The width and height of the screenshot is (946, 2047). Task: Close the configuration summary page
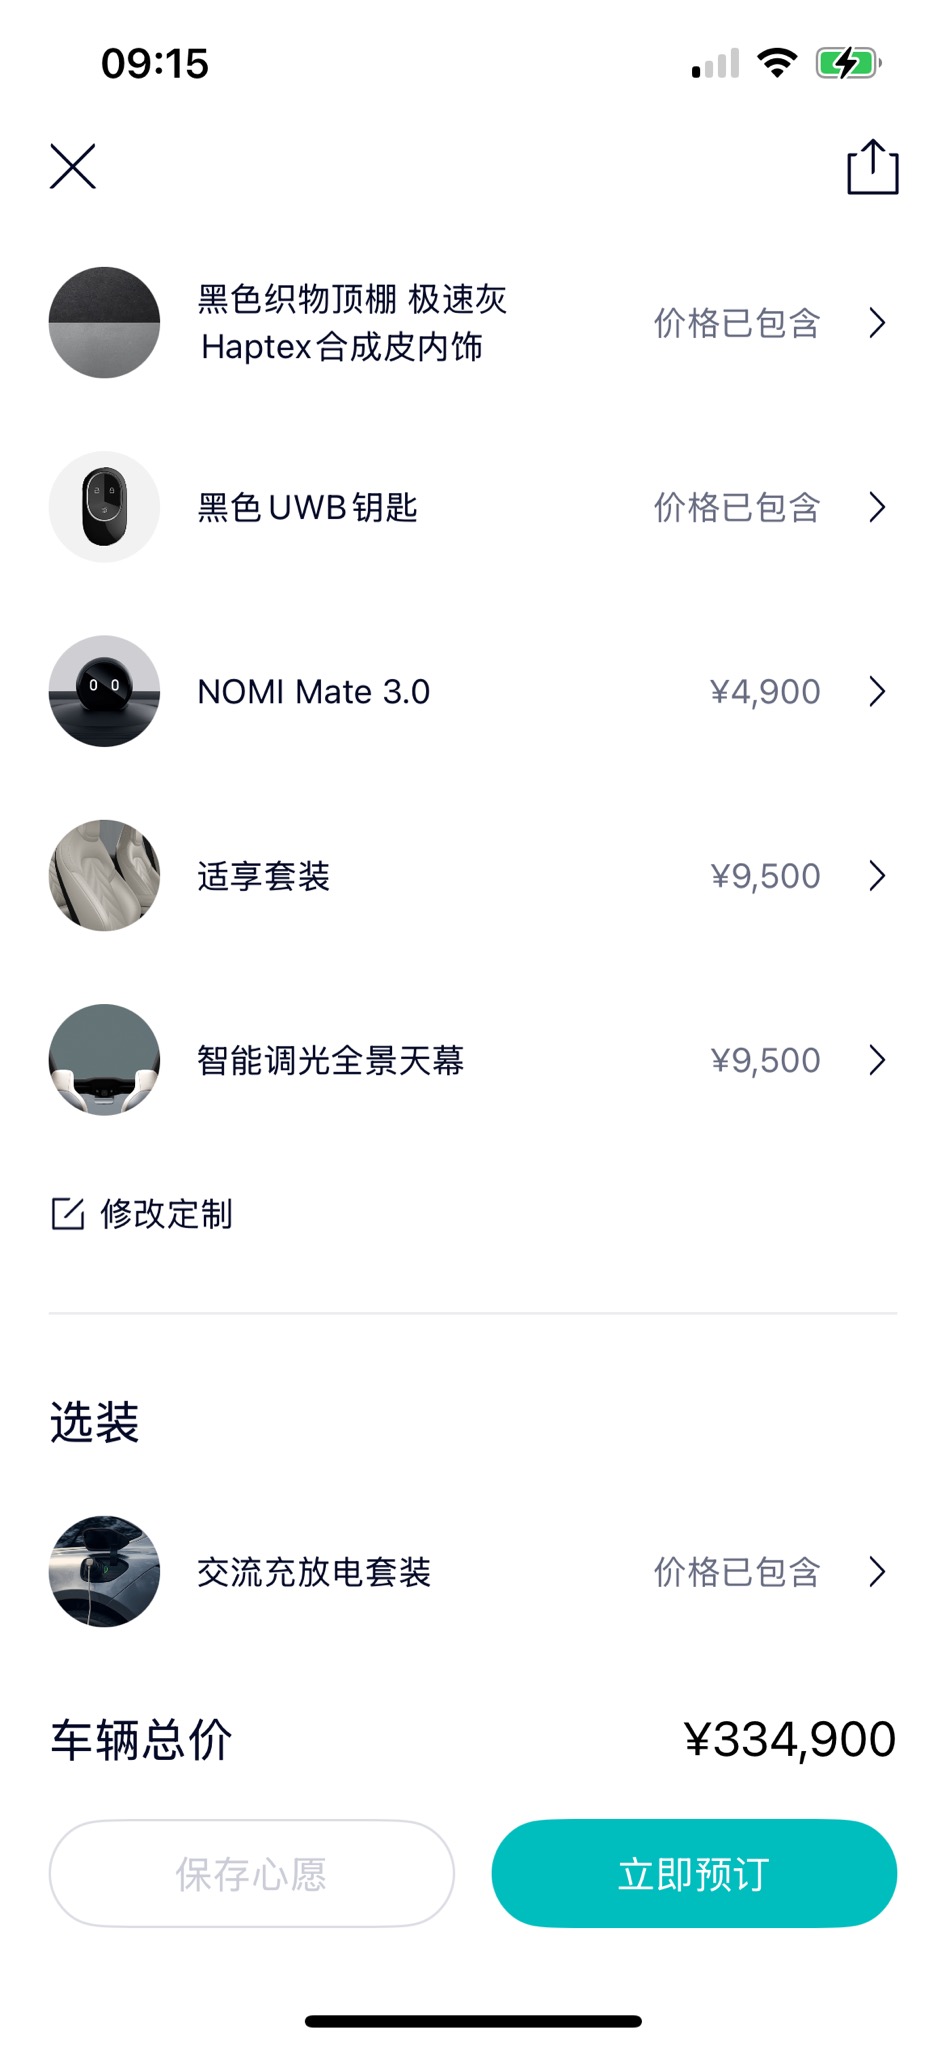pos(73,166)
